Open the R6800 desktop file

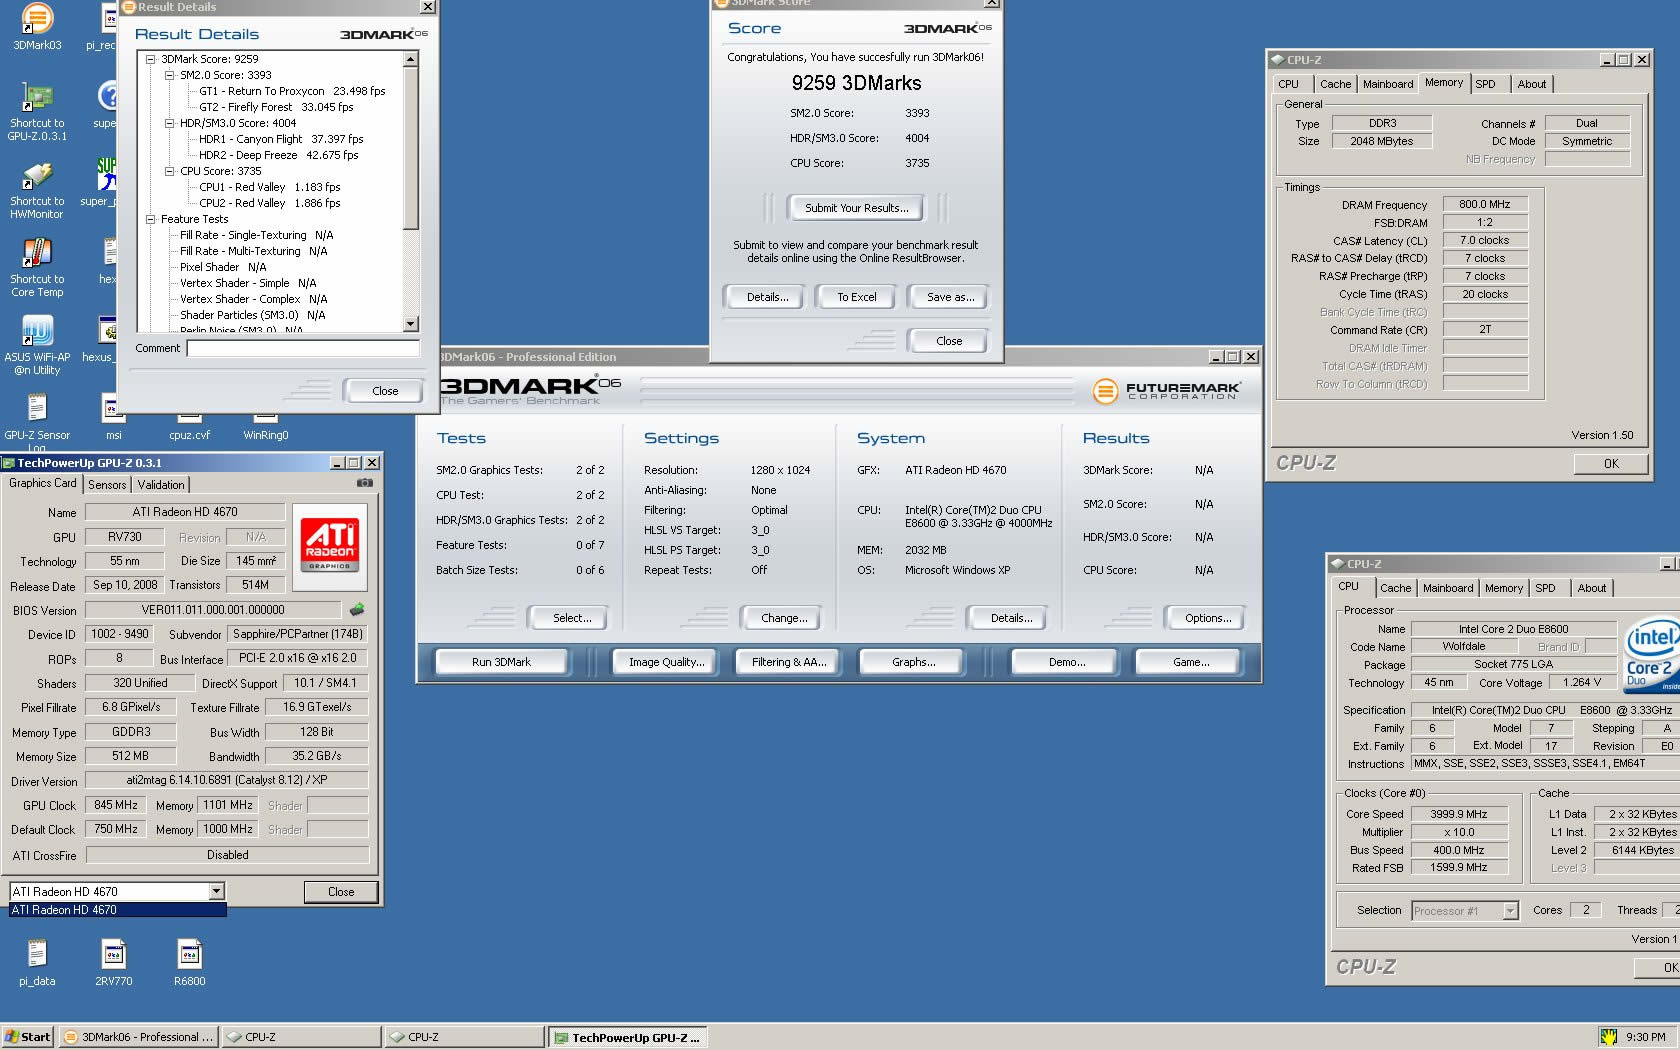pyautogui.click(x=190, y=963)
